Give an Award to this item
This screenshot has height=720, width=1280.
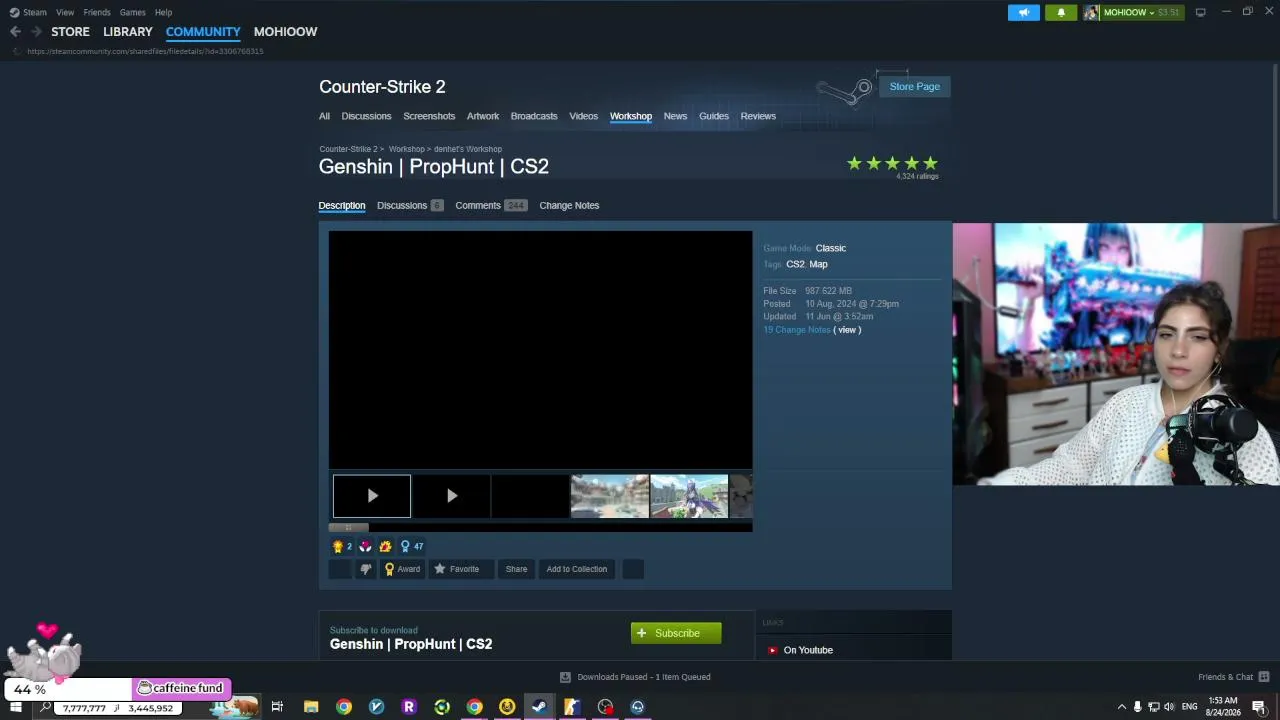[403, 569]
